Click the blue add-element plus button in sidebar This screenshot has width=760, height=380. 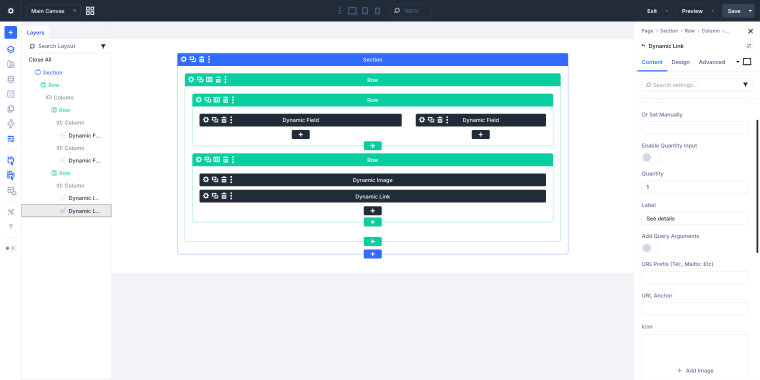coord(11,32)
